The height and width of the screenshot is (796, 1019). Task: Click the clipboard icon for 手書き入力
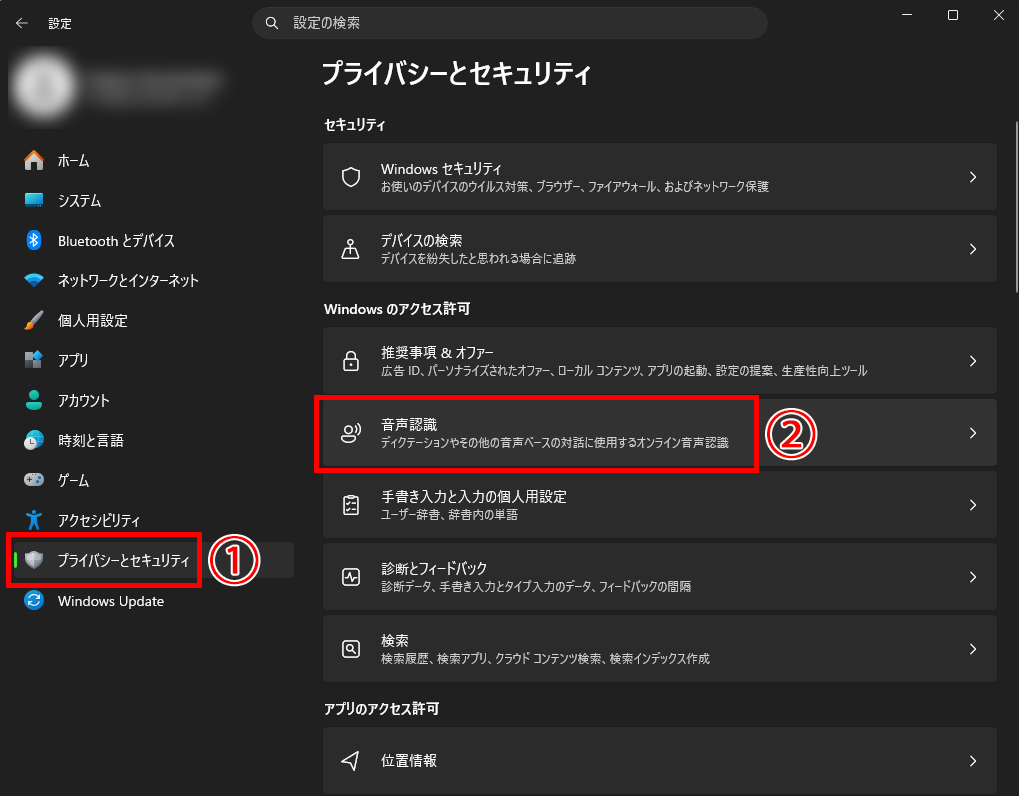pos(351,505)
